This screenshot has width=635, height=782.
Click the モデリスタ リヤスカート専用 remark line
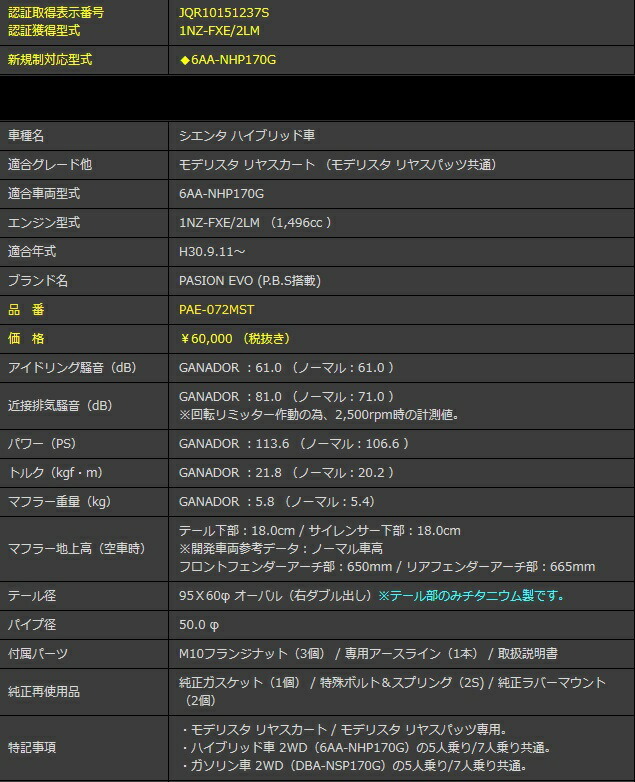(x=344, y=730)
